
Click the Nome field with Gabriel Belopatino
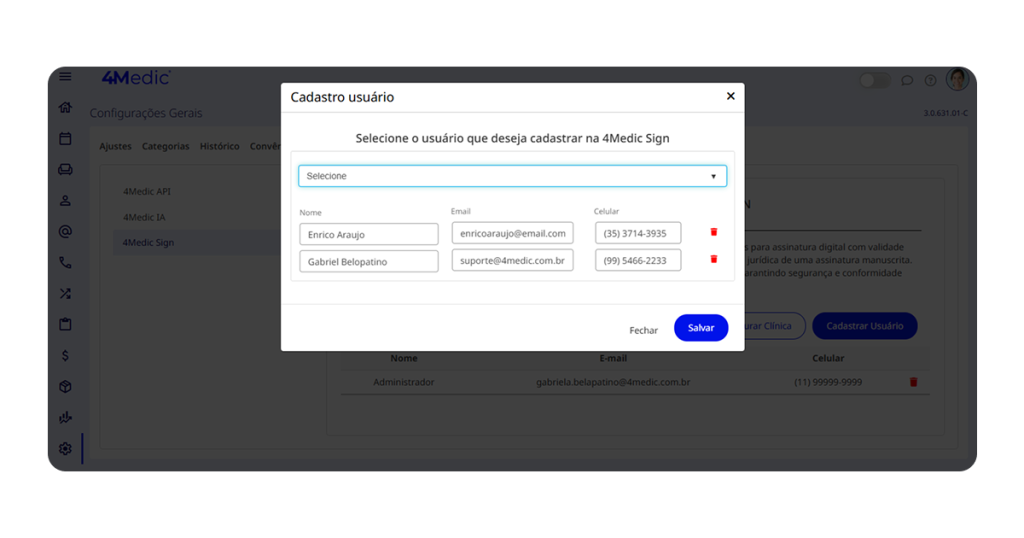coord(369,262)
